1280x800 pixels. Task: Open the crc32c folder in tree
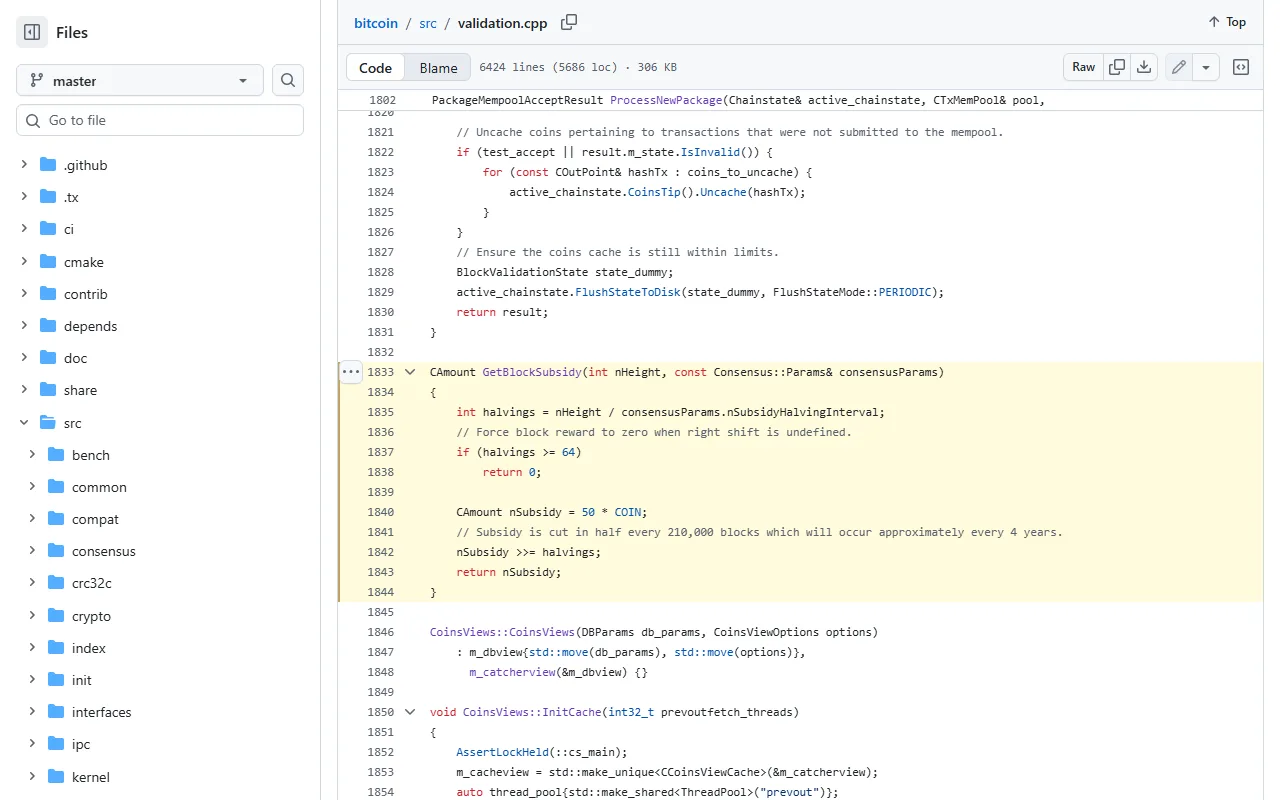[x=91, y=583]
